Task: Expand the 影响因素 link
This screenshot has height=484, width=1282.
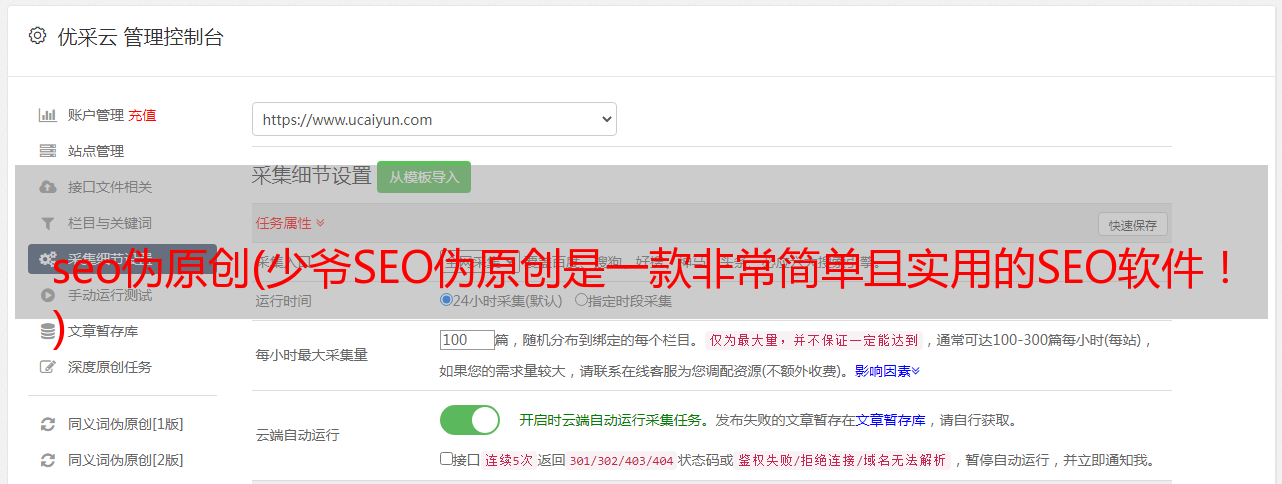Action: pos(887,371)
